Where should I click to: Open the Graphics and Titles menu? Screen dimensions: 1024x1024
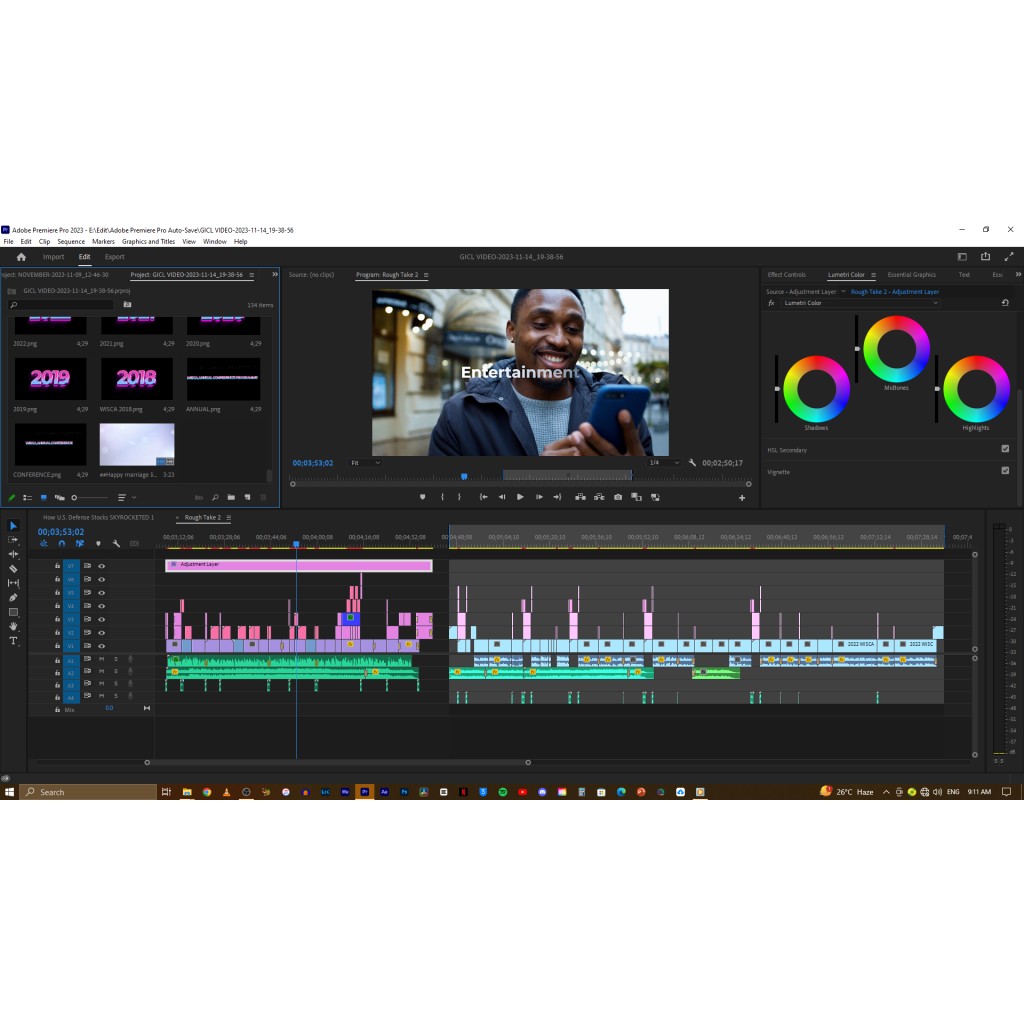coord(147,241)
